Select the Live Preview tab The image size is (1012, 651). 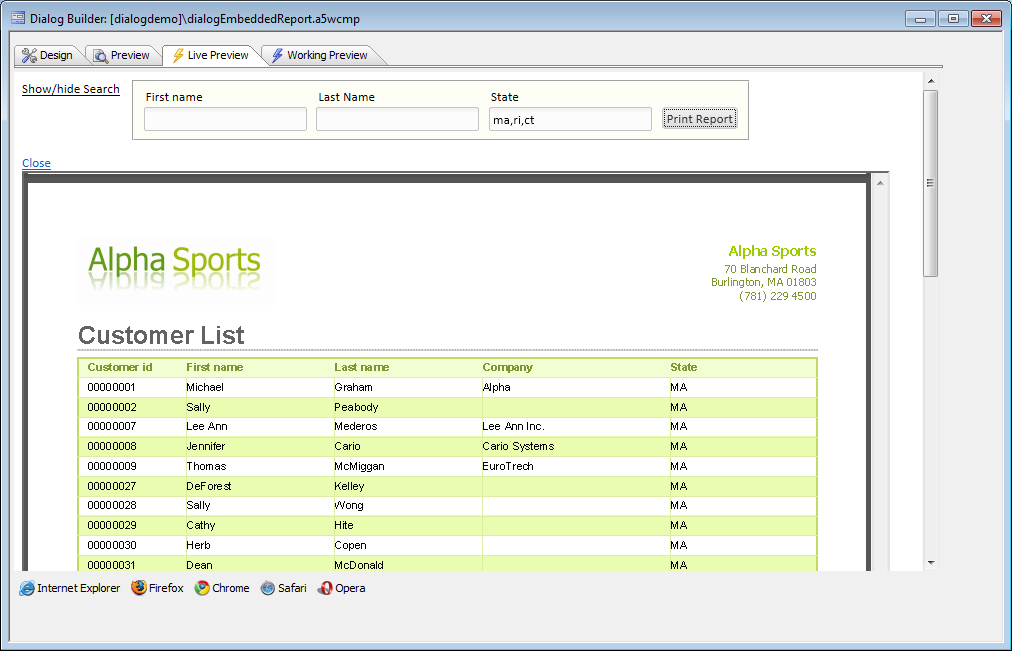pos(210,55)
